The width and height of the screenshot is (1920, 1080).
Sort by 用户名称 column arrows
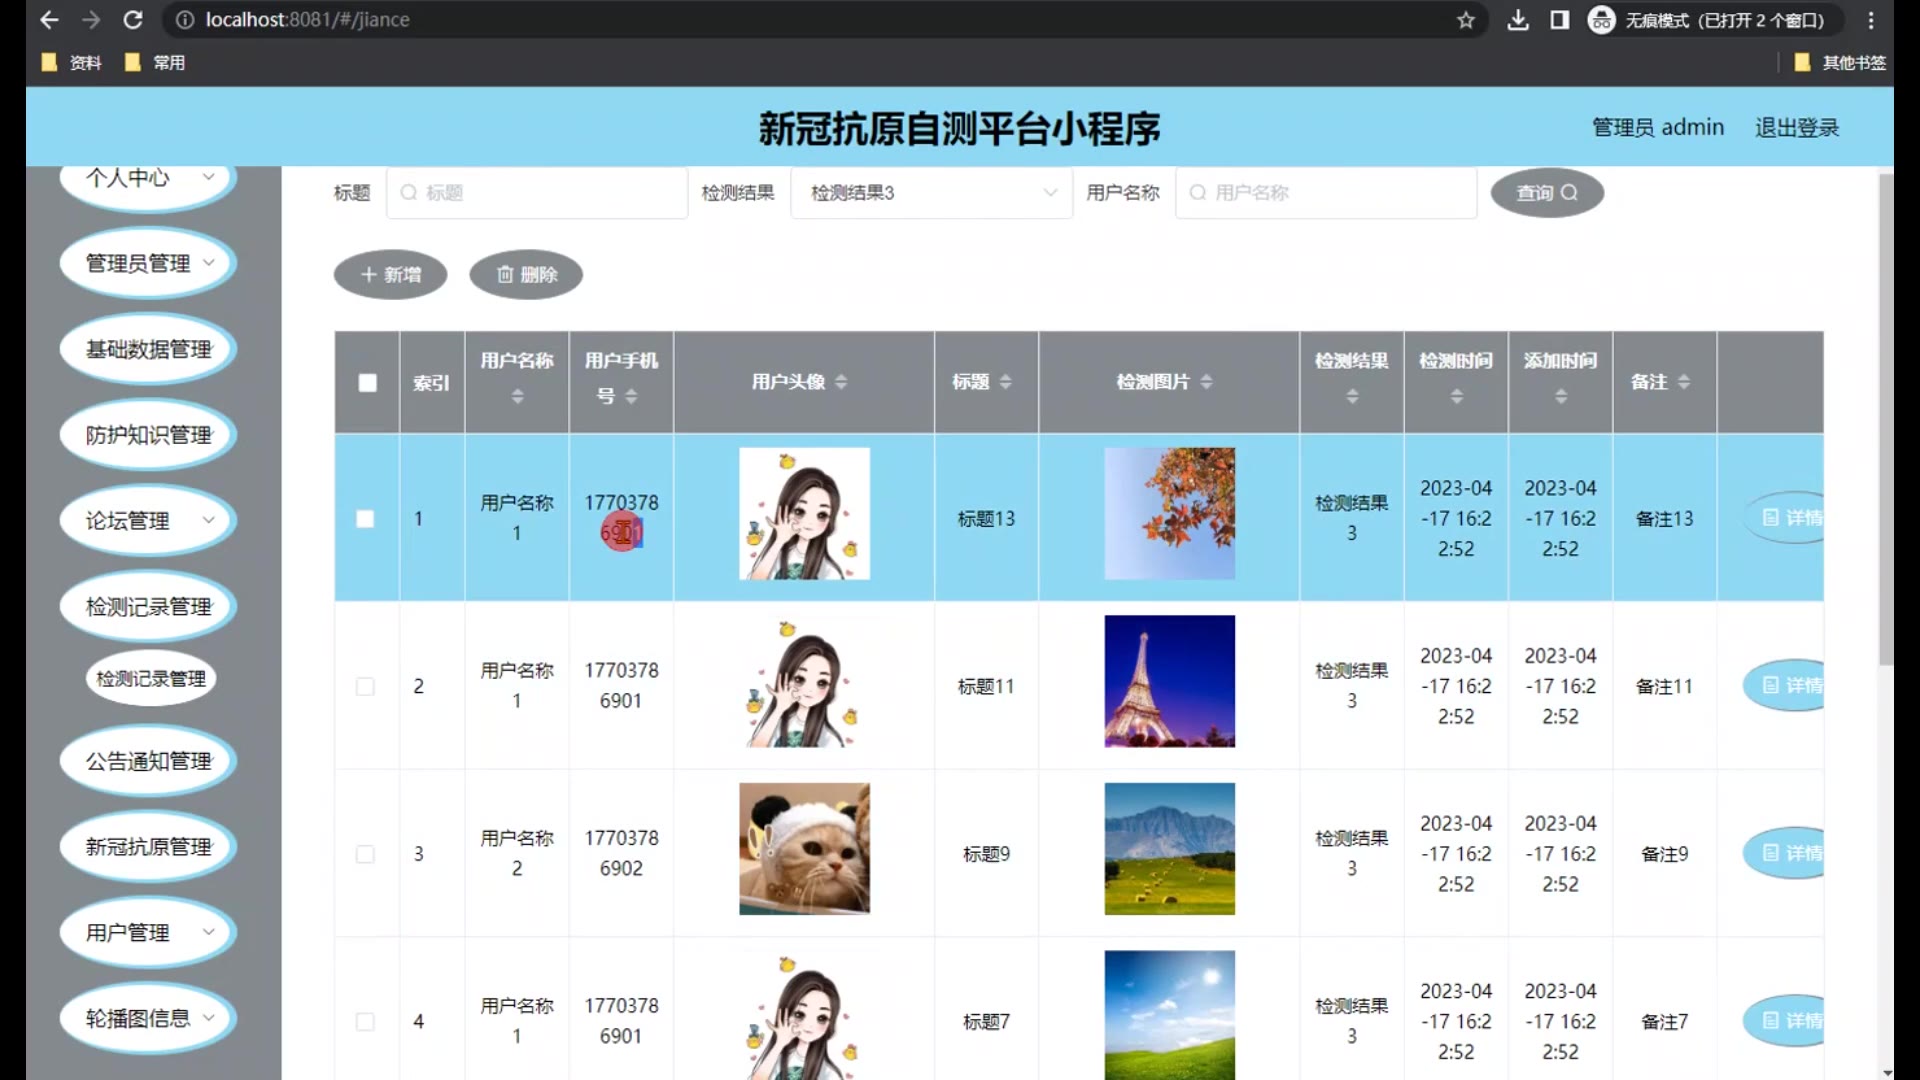click(517, 397)
